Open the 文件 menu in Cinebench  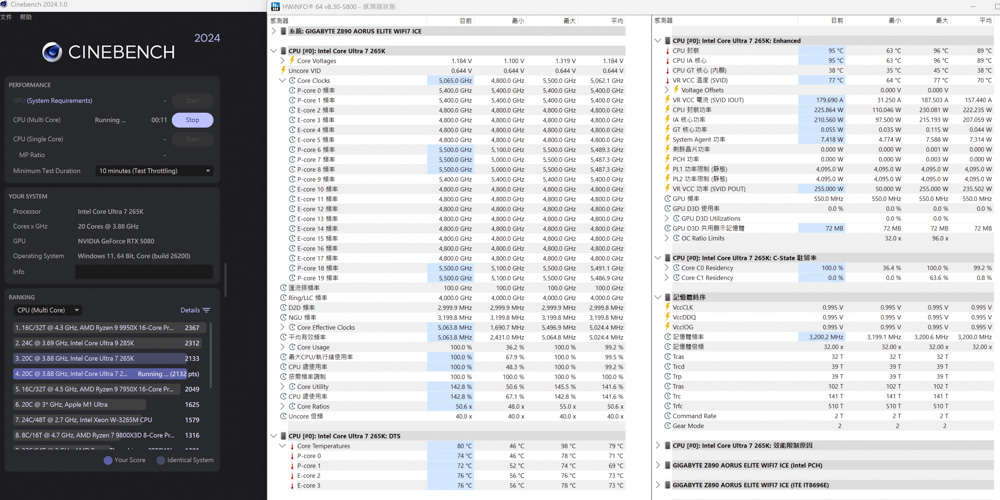[7, 17]
